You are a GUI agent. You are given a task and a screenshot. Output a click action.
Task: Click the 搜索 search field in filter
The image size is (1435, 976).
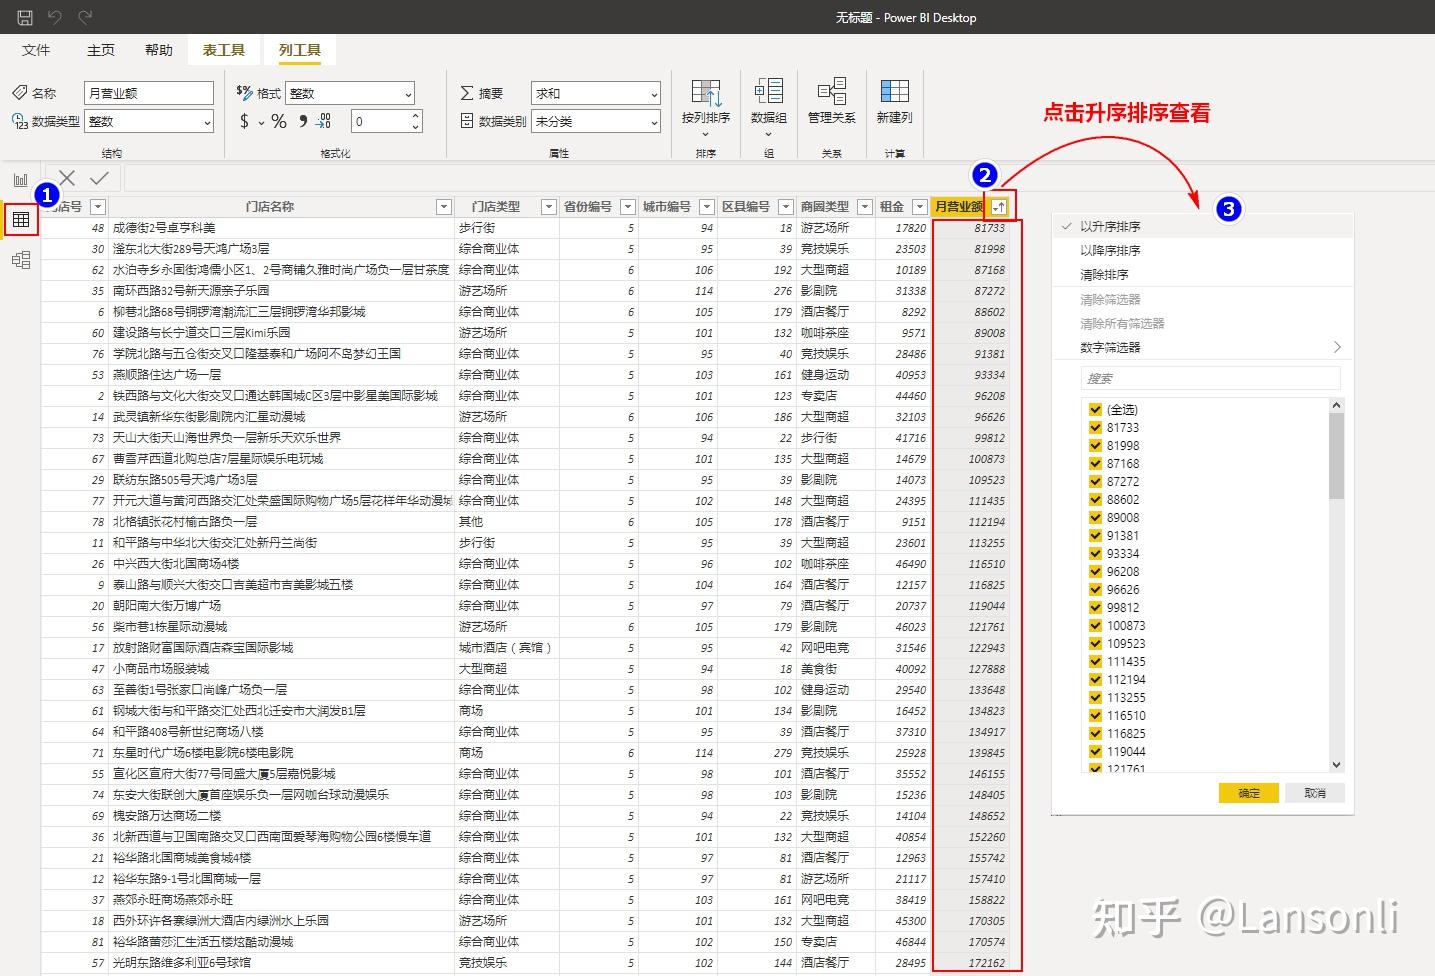pos(1210,378)
